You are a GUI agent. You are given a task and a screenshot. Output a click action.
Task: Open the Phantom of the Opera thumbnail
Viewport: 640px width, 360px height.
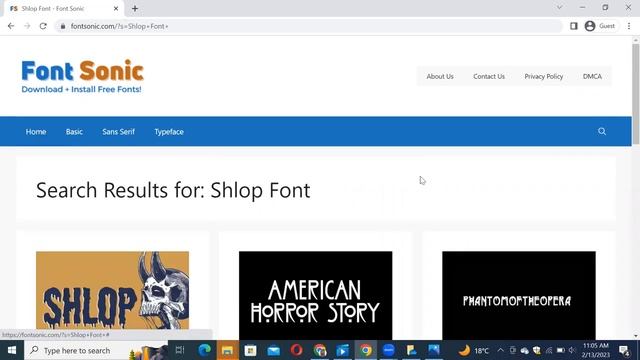(519, 296)
